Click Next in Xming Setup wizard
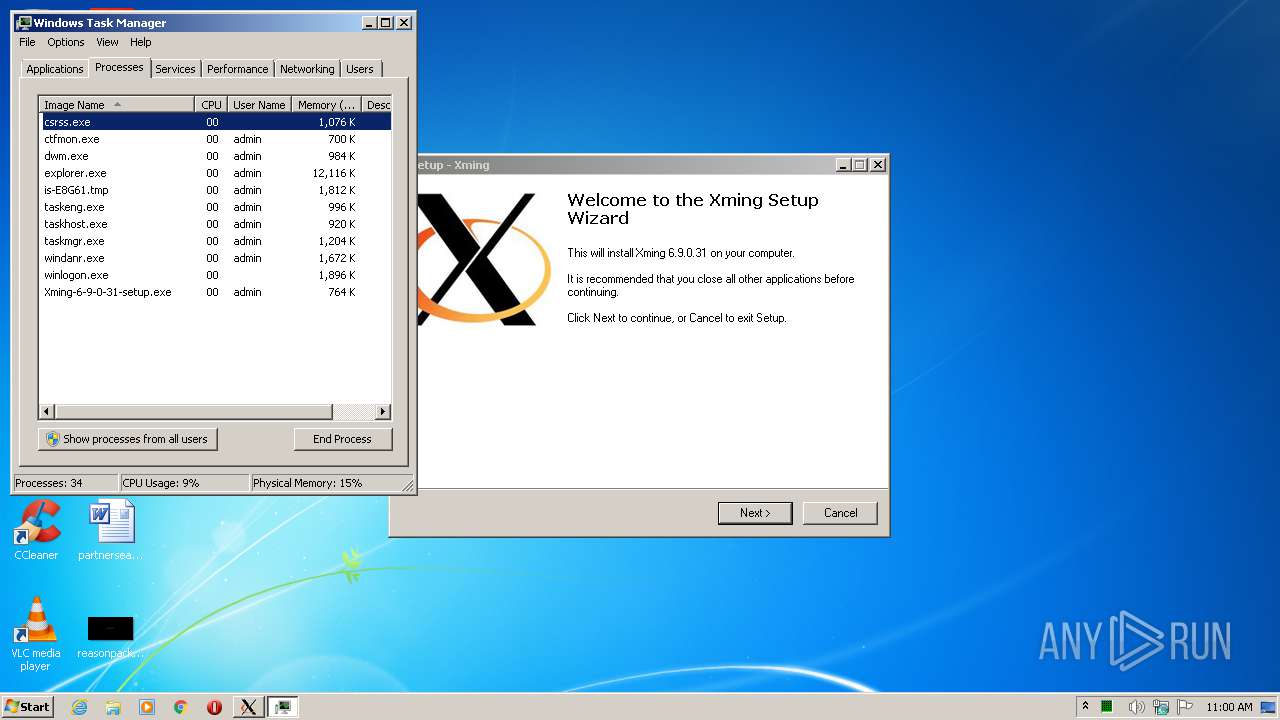 click(x=755, y=513)
